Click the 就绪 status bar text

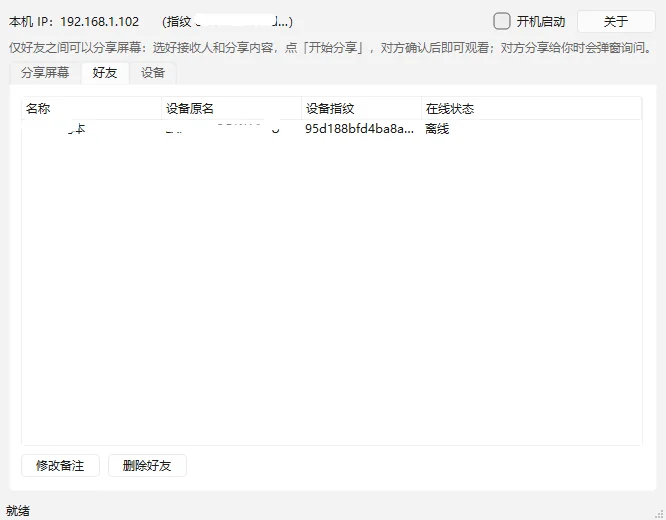[18, 511]
